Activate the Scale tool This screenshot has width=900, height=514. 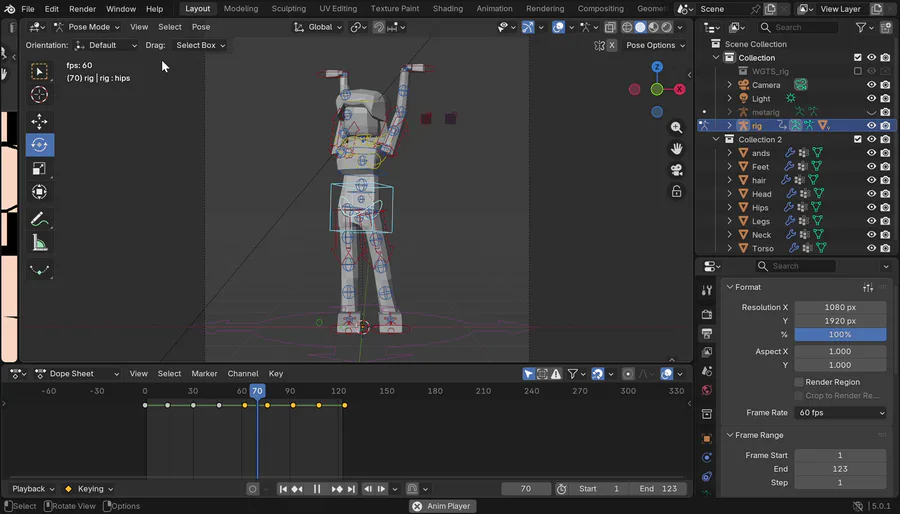pyautogui.click(x=40, y=168)
